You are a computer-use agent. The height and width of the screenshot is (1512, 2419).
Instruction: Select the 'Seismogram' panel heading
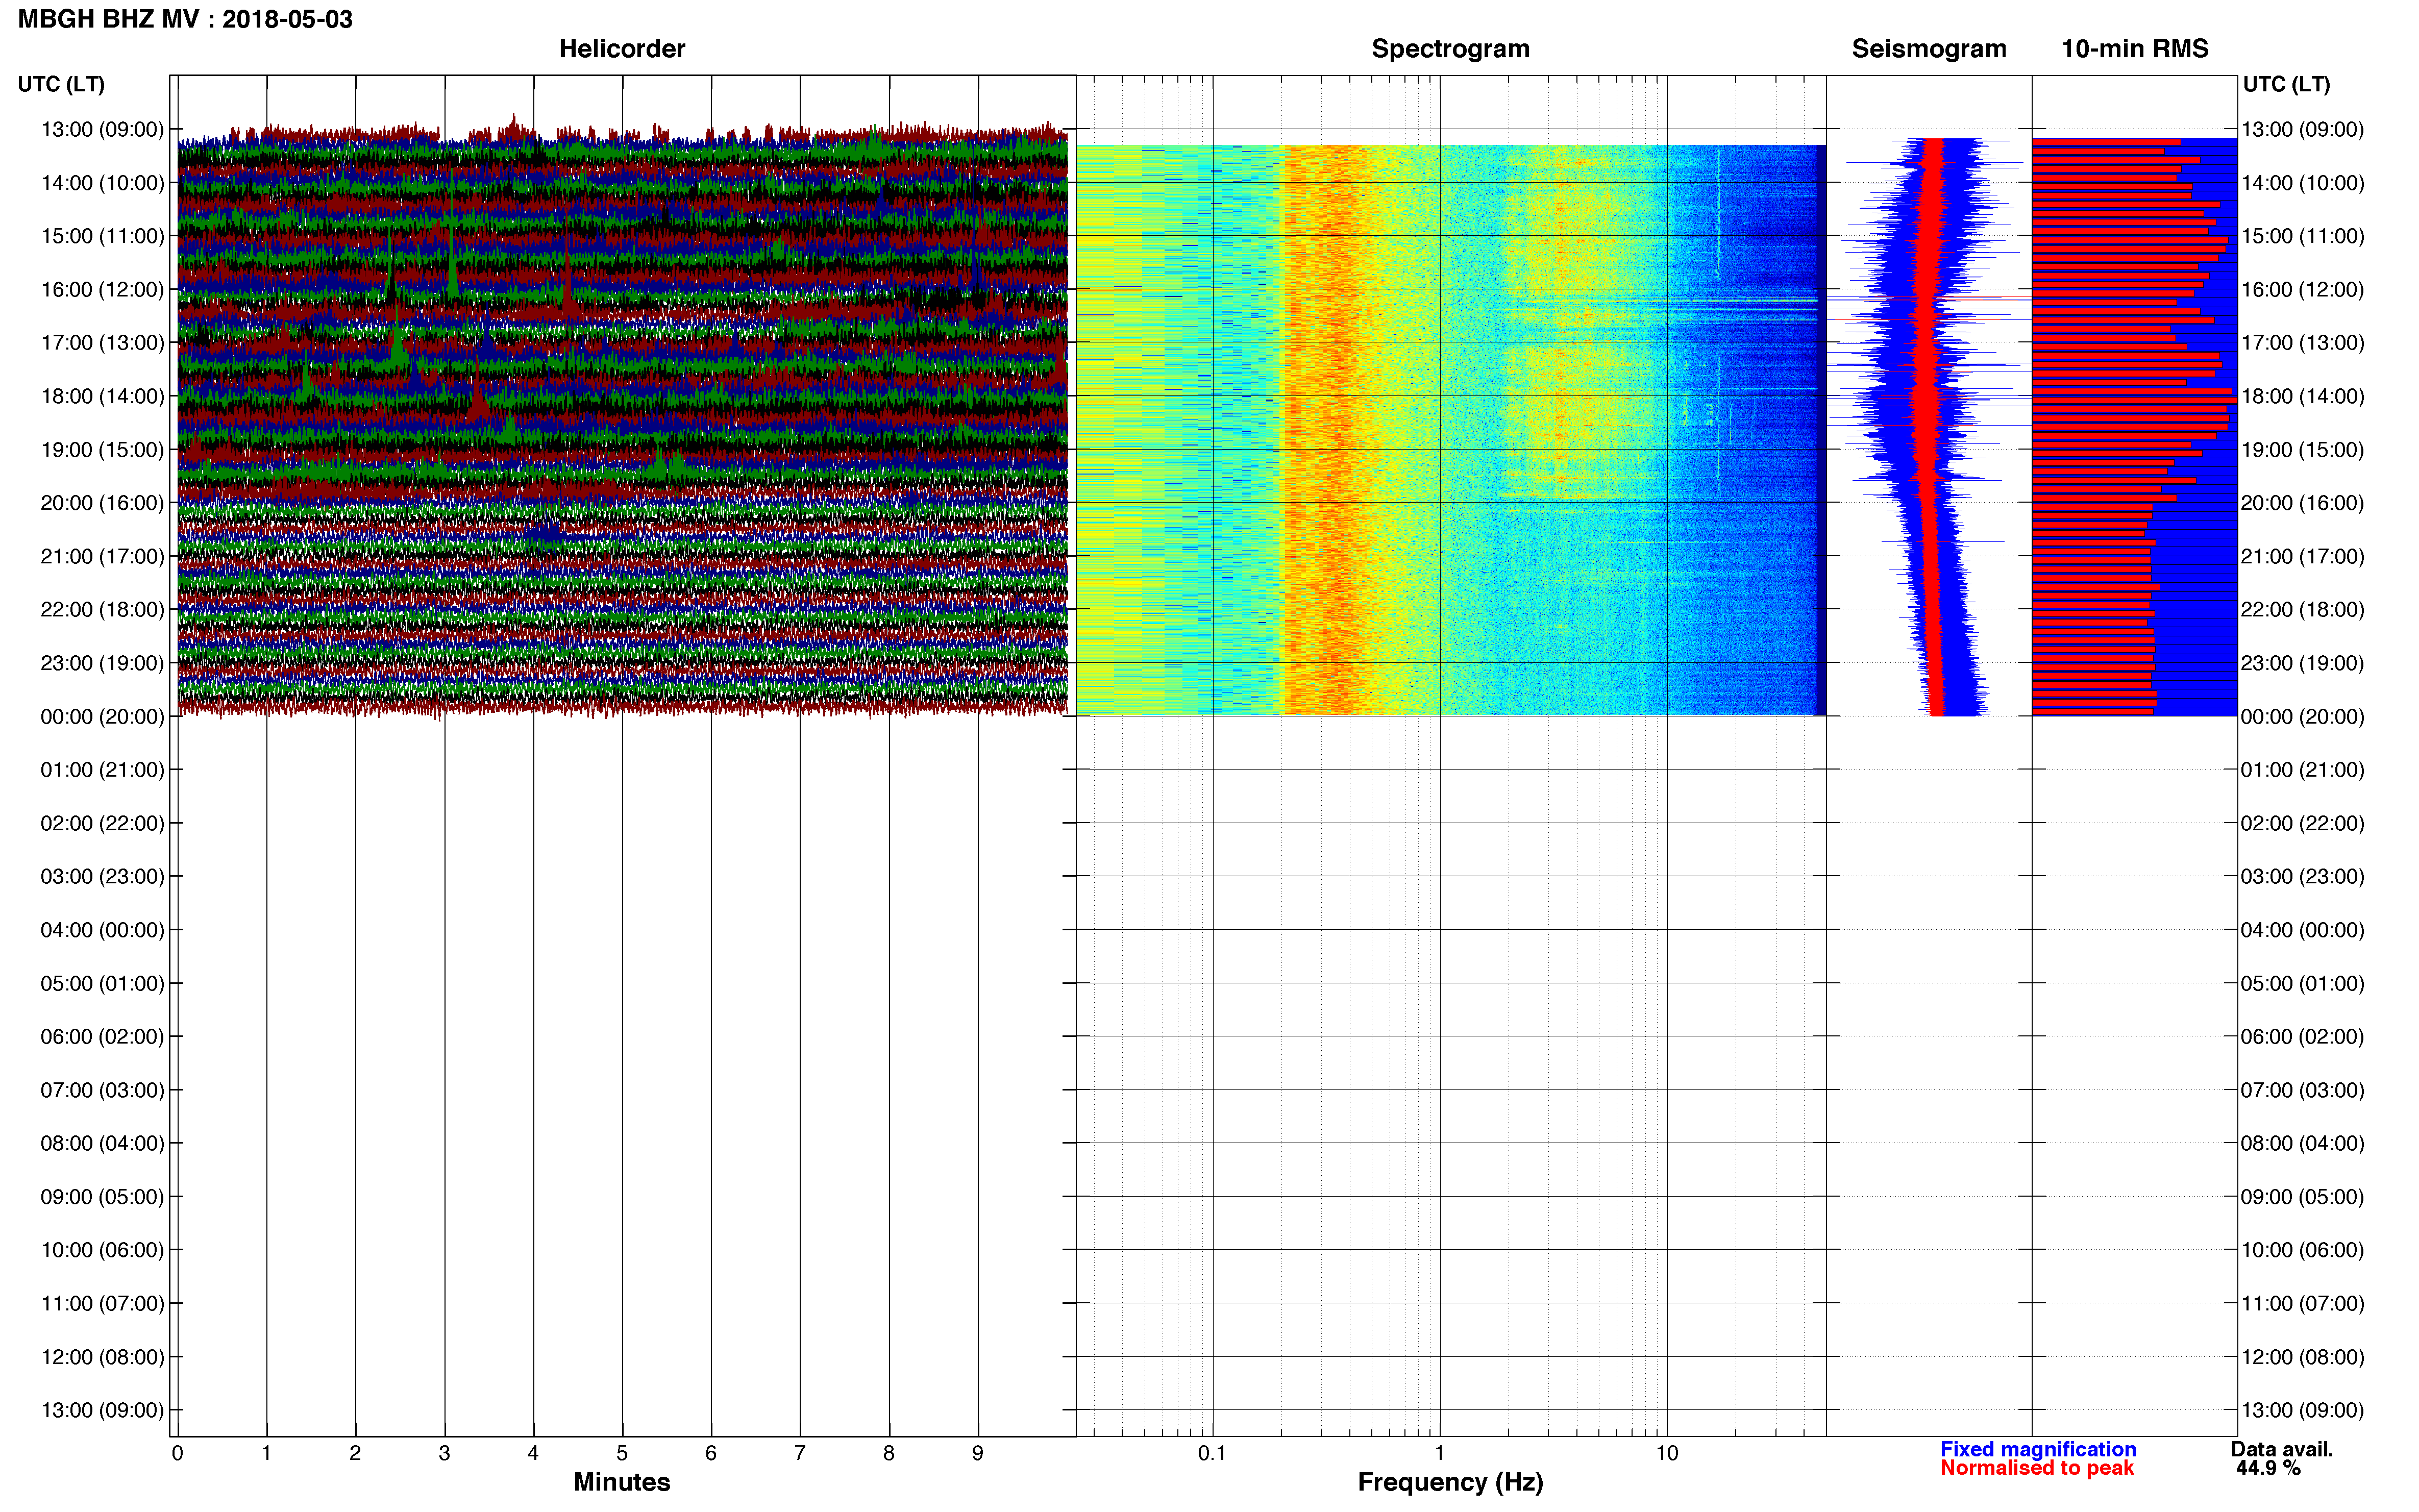pos(1929,49)
